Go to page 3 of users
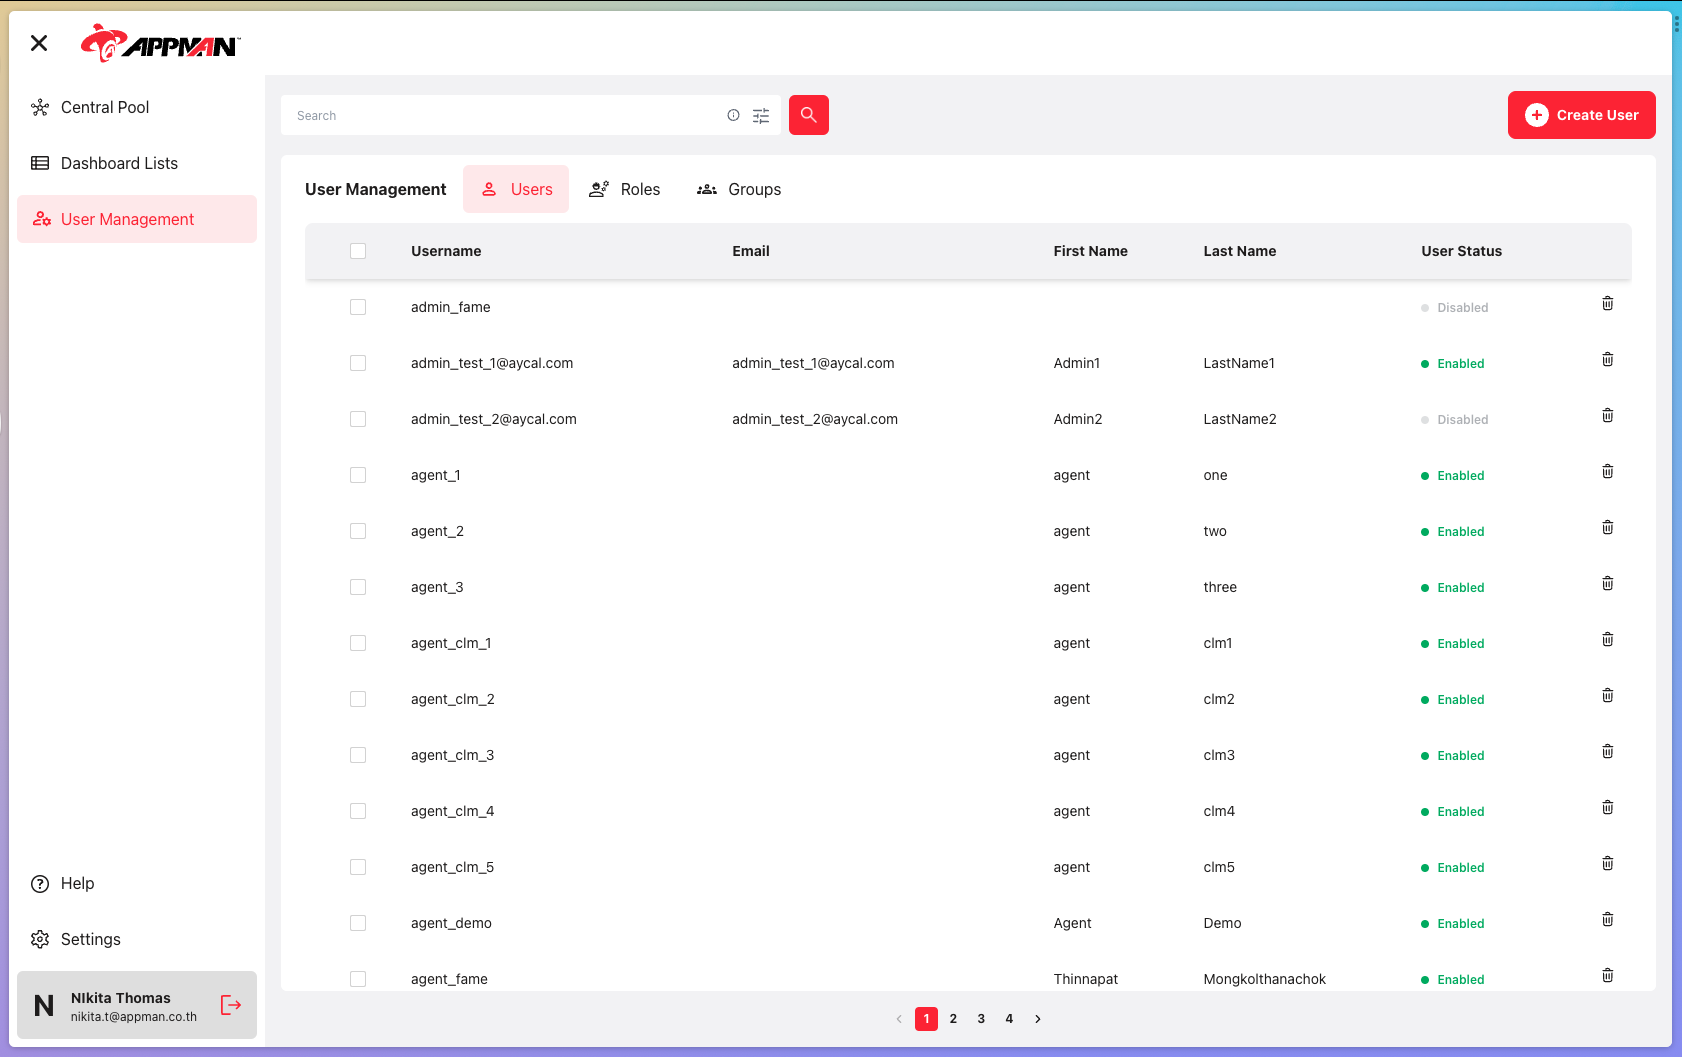 click(x=982, y=1019)
